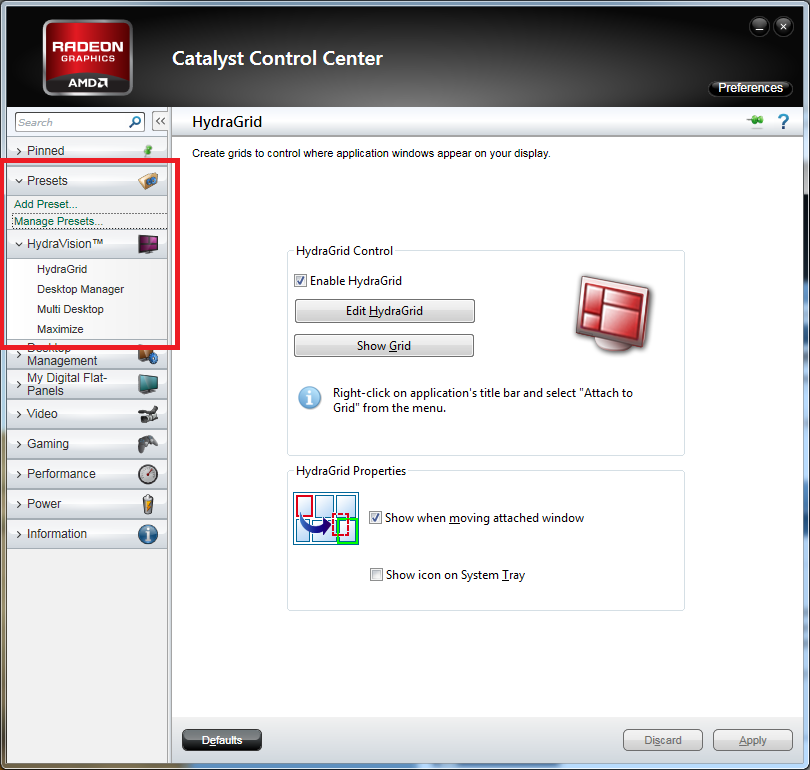Pin this page using the green pin icon
This screenshot has width=810, height=770.
756,121
